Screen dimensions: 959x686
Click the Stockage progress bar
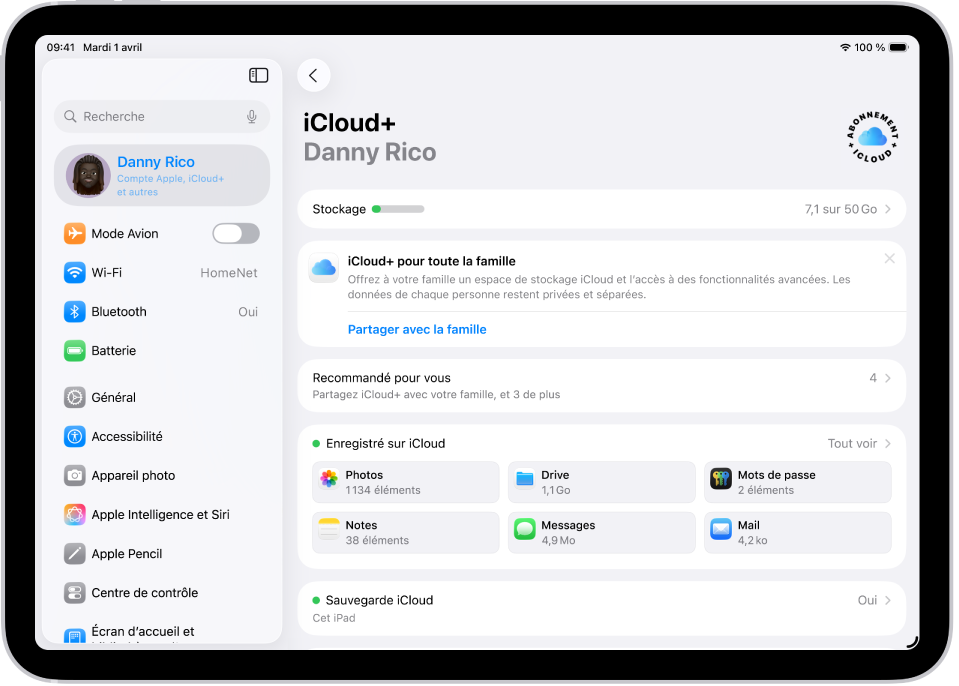396,209
